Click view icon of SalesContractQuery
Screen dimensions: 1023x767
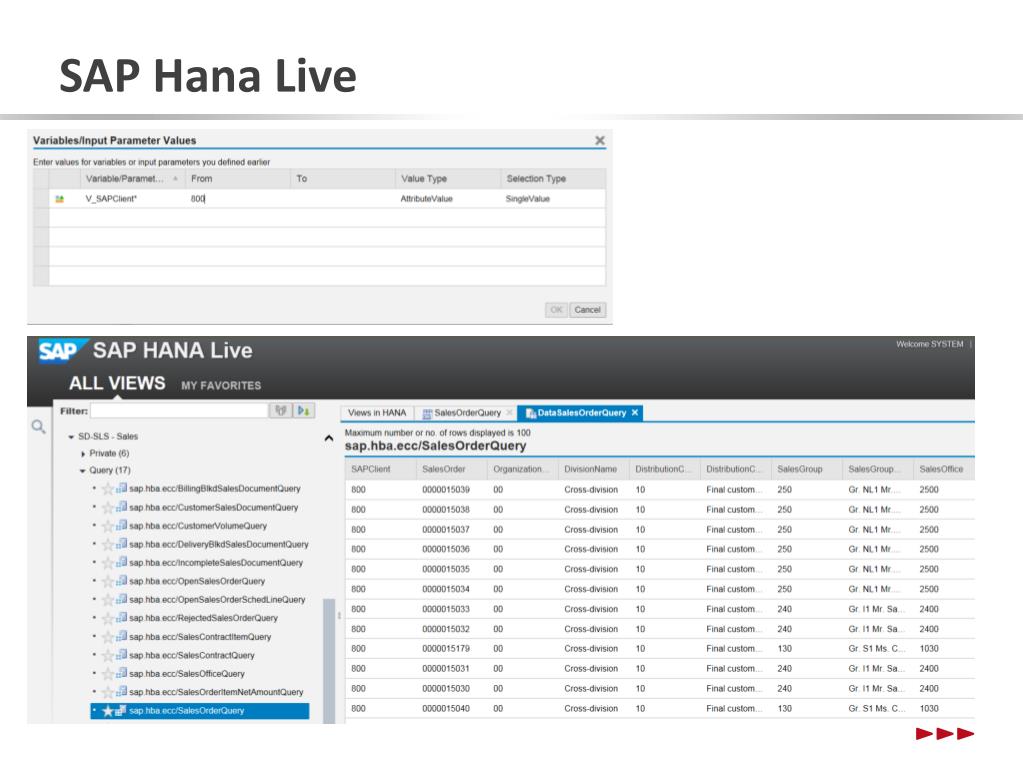(121, 654)
